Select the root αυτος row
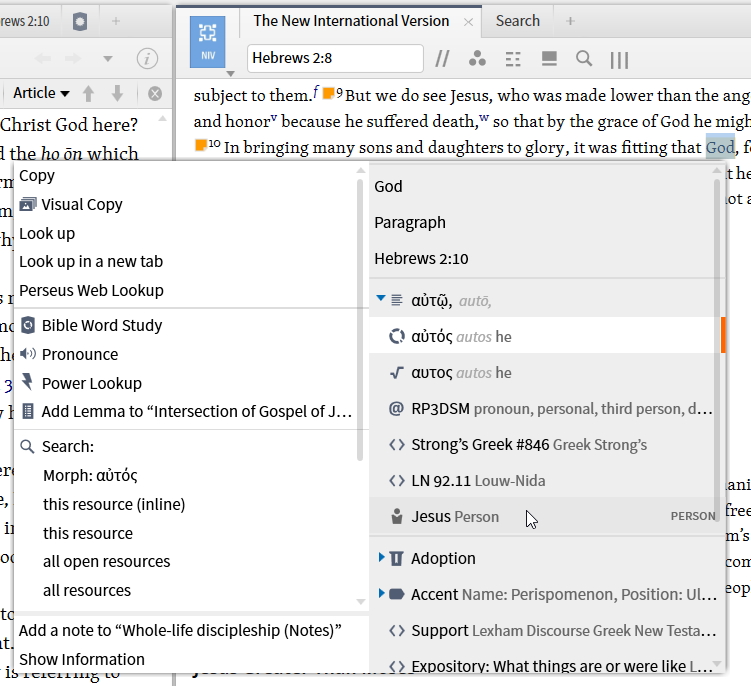 (544, 373)
